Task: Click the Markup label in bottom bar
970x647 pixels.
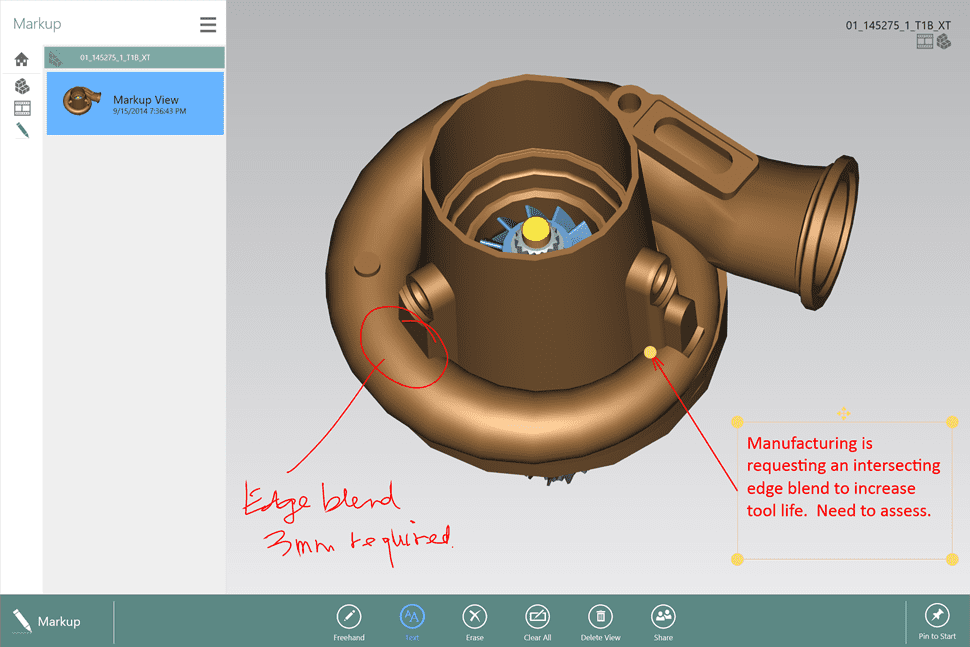Action: [x=58, y=622]
